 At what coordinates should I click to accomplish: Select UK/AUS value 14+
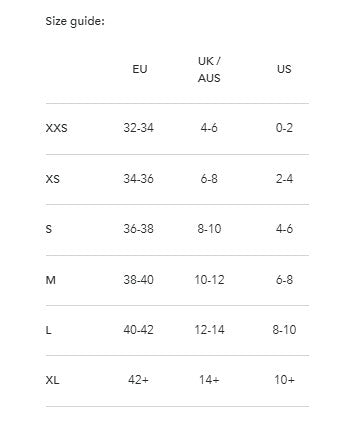[x=209, y=380]
